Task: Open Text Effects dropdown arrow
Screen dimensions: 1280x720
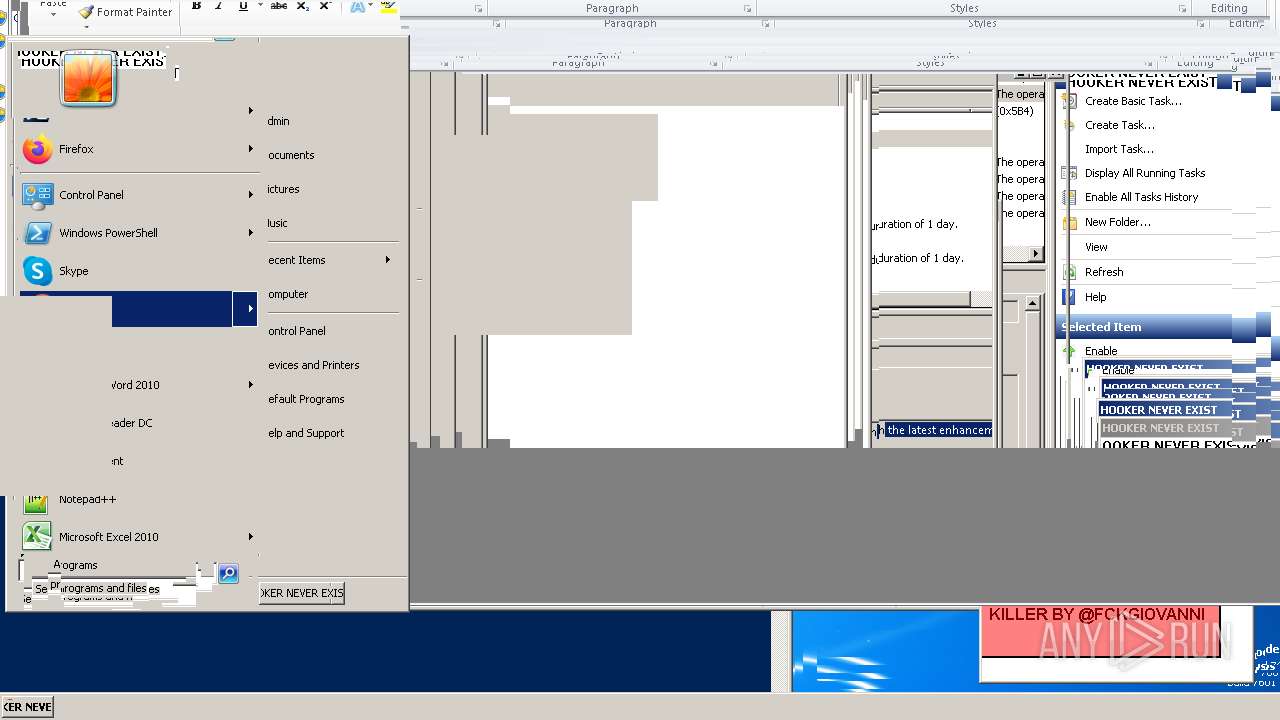Action: [x=370, y=6]
